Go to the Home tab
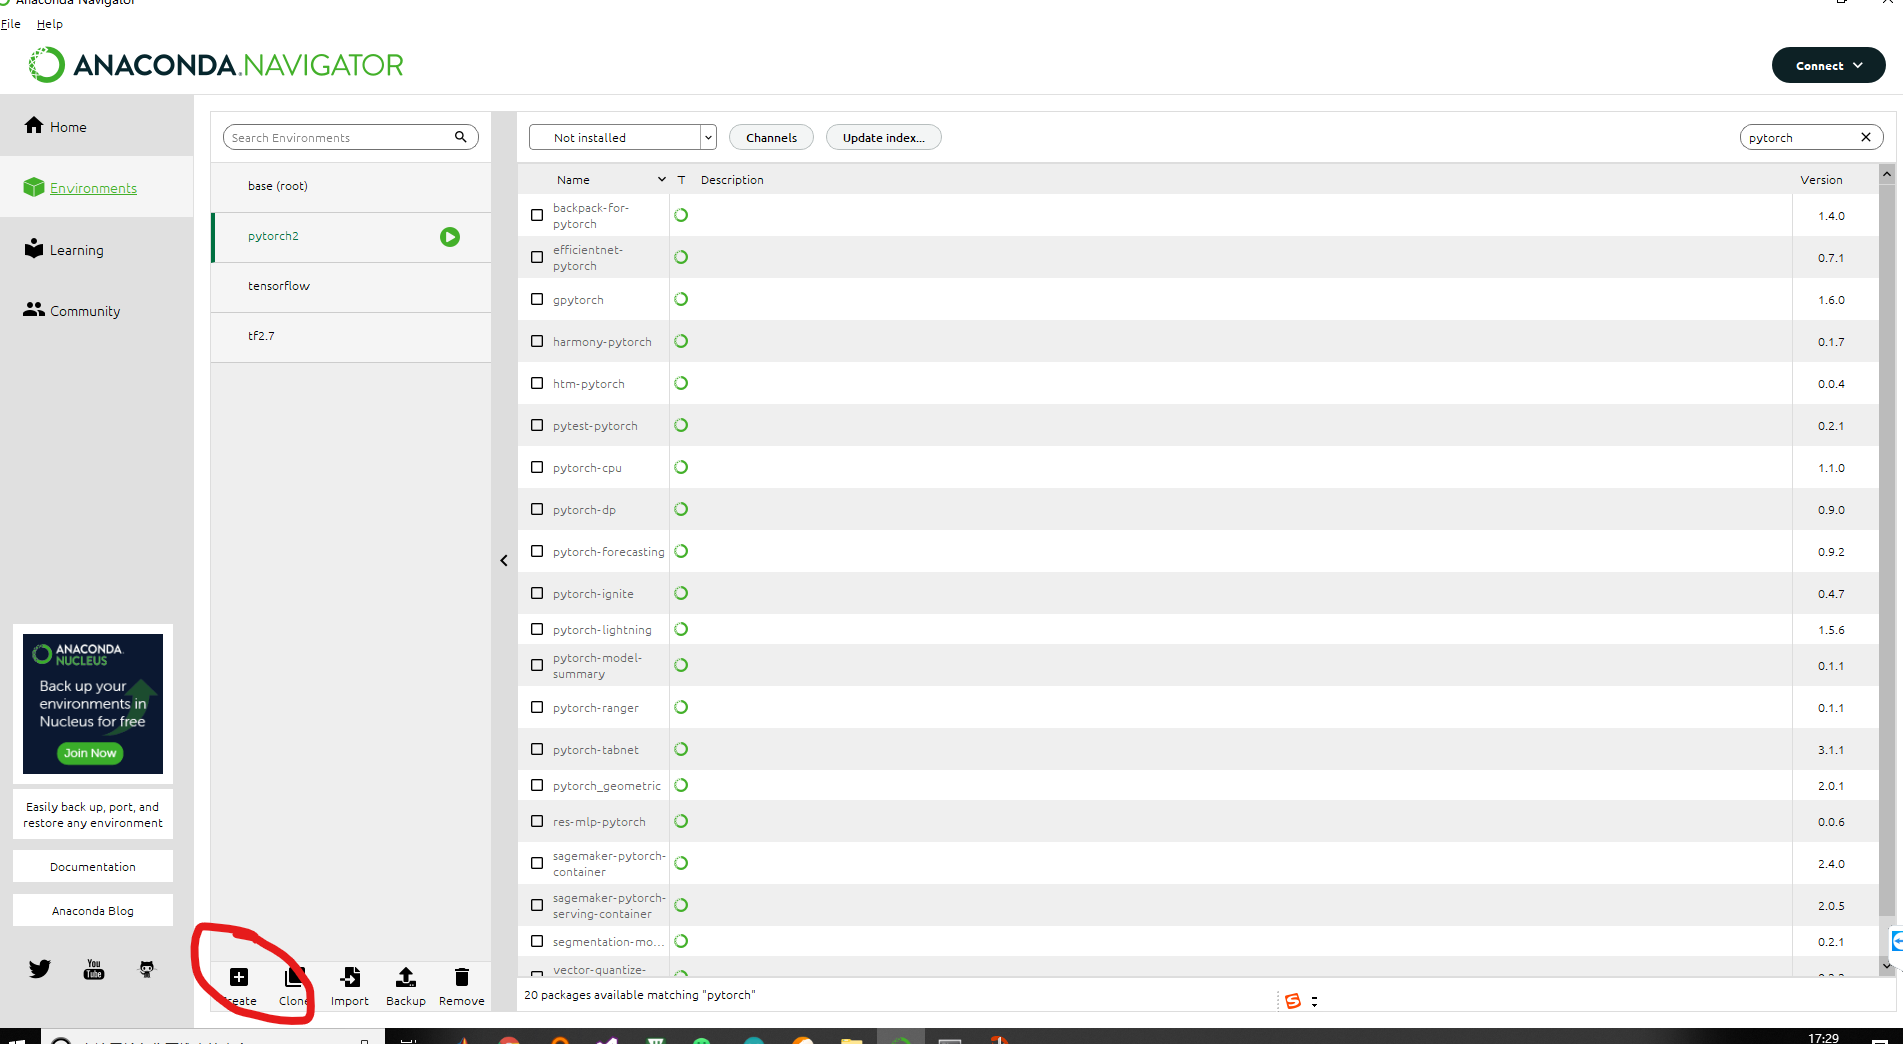The height and width of the screenshot is (1044, 1903). tap(97, 126)
